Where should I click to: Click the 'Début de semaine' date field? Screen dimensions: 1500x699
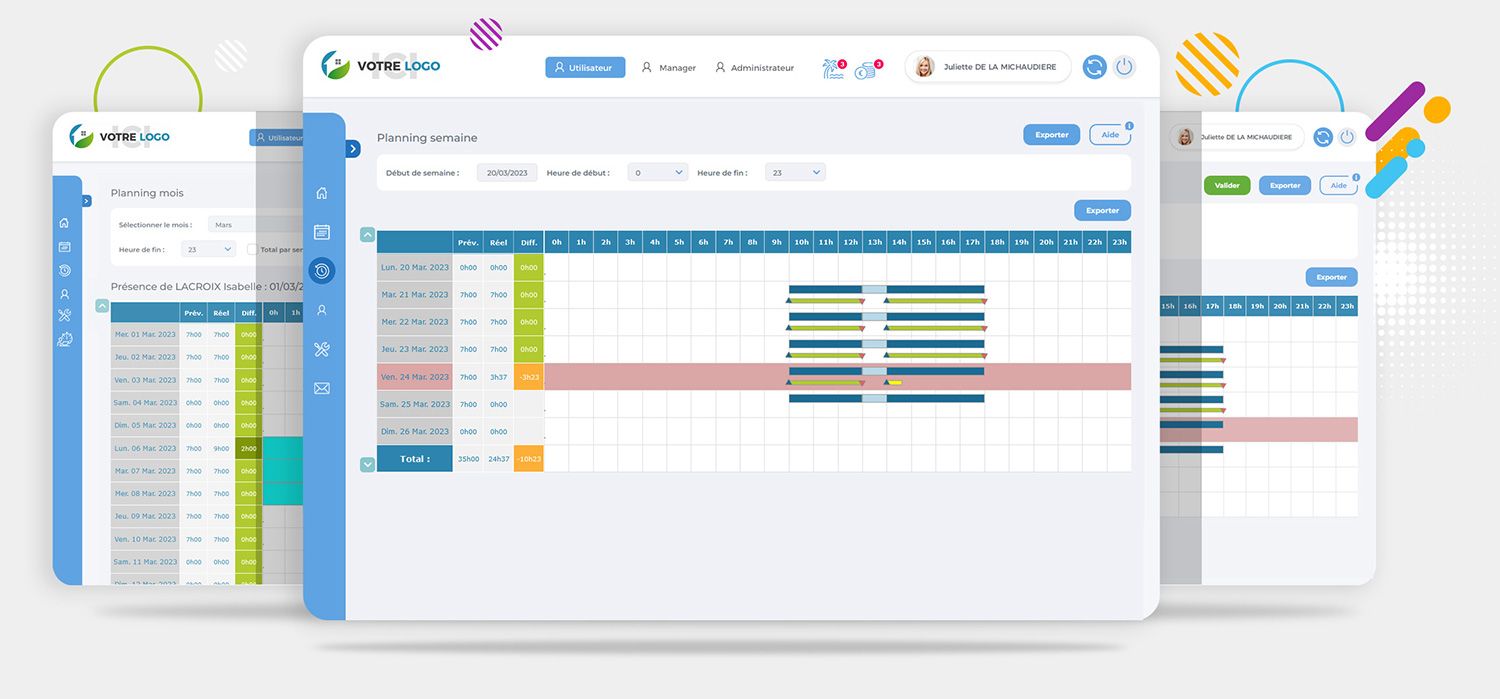pyautogui.click(x=507, y=173)
